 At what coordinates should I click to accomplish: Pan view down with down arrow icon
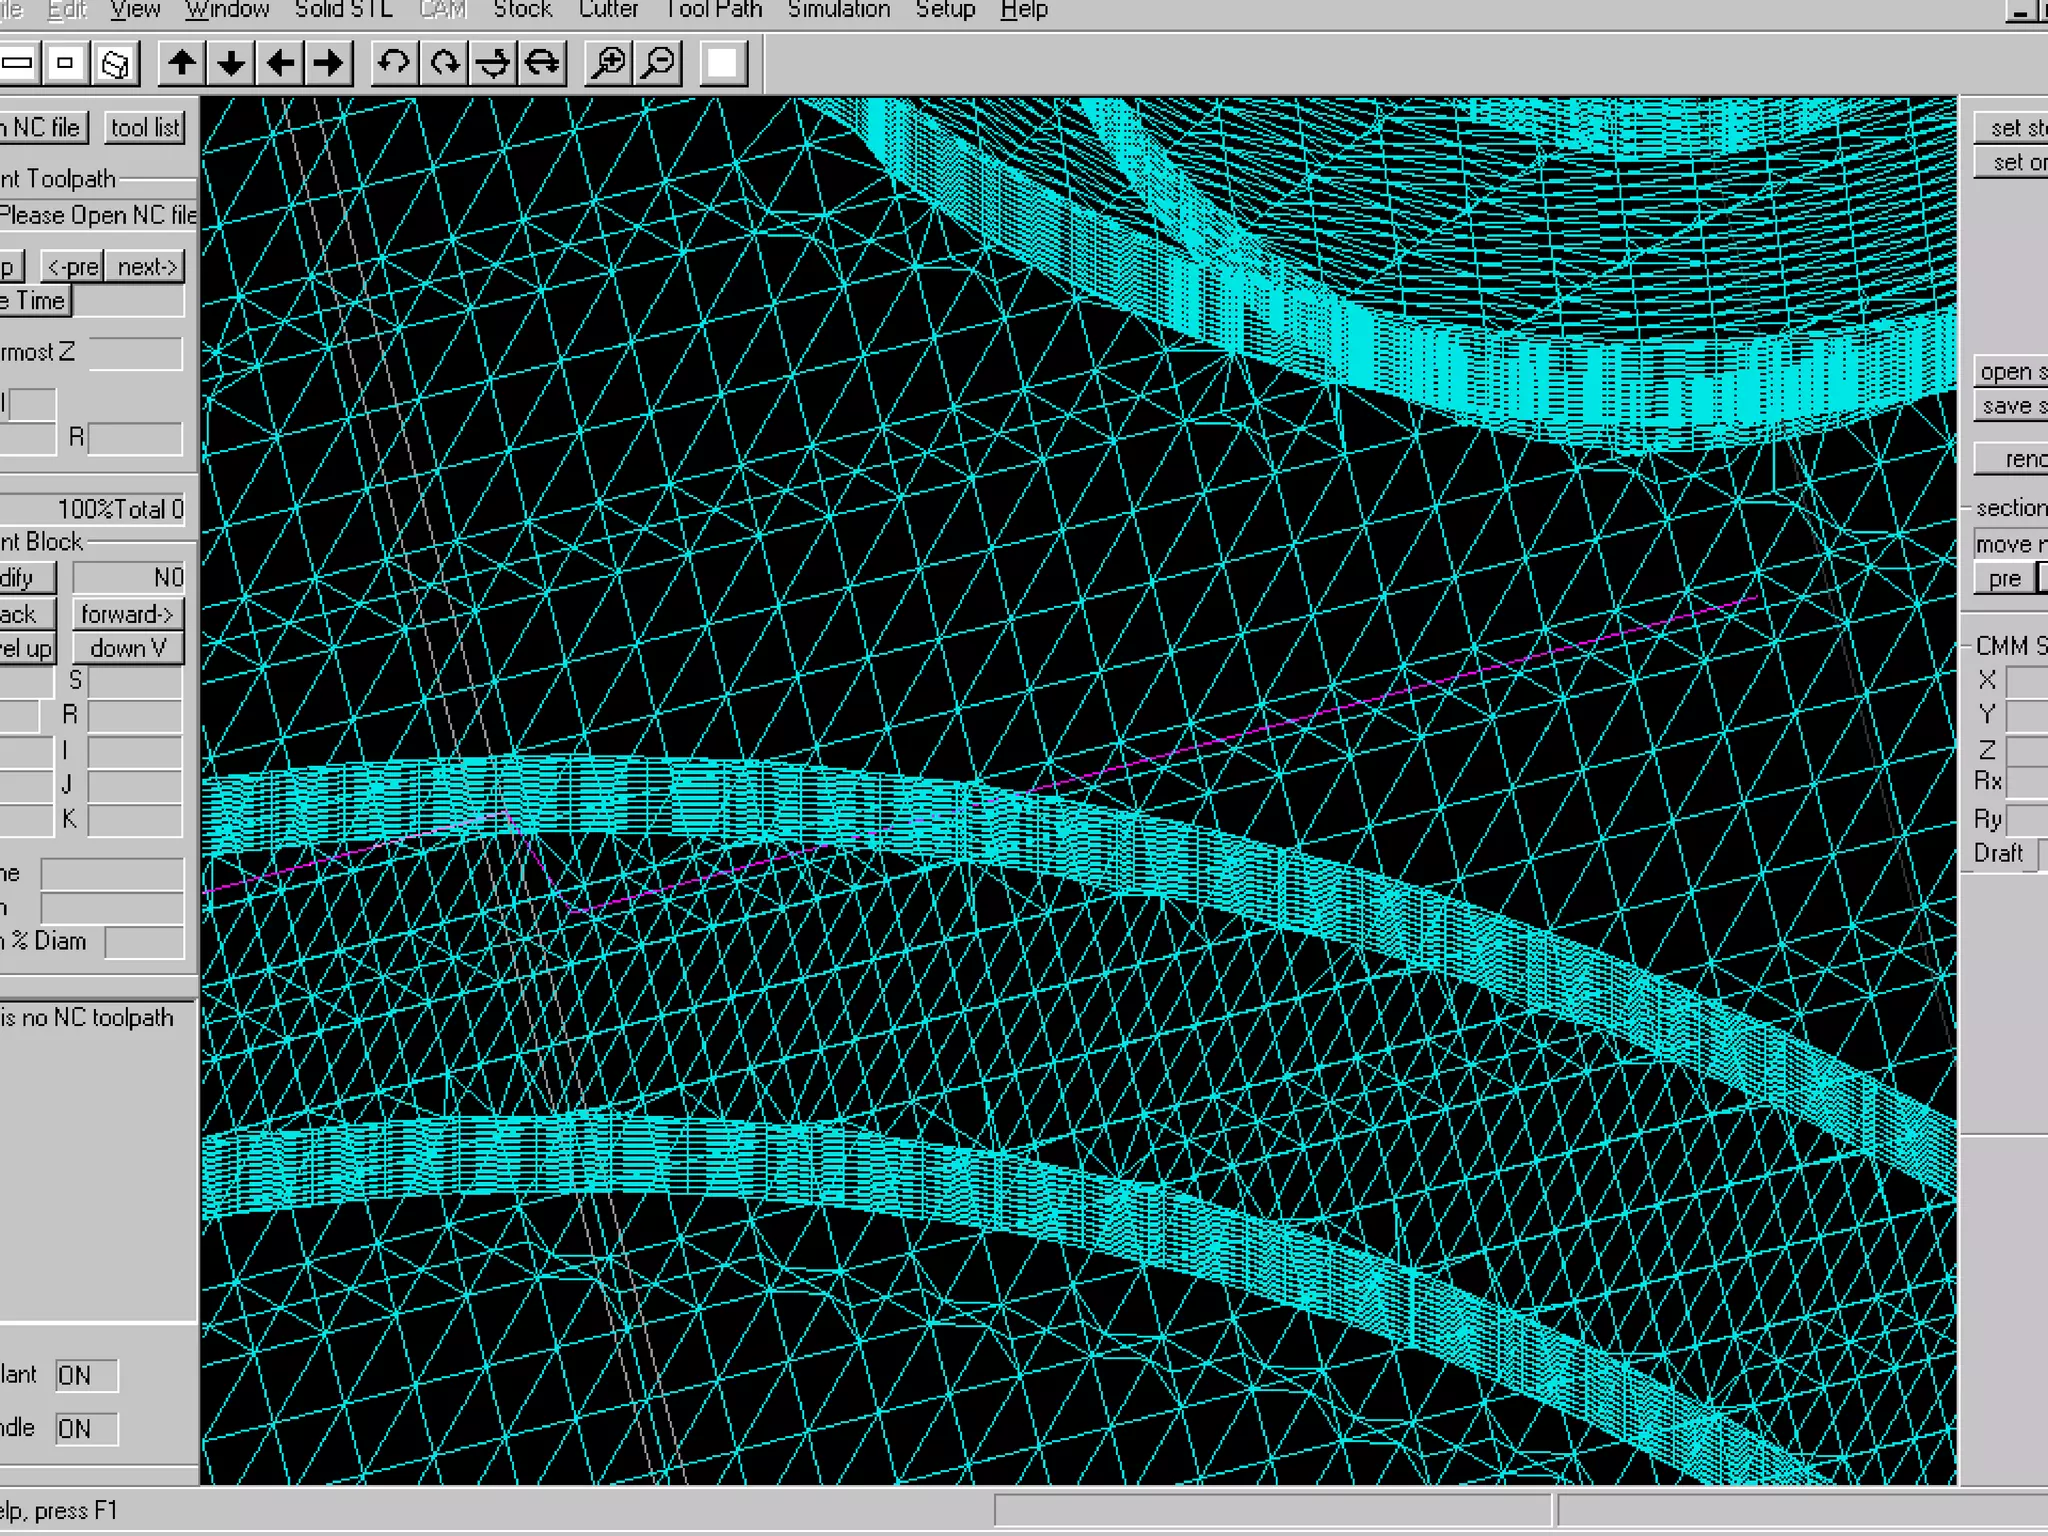(x=231, y=64)
